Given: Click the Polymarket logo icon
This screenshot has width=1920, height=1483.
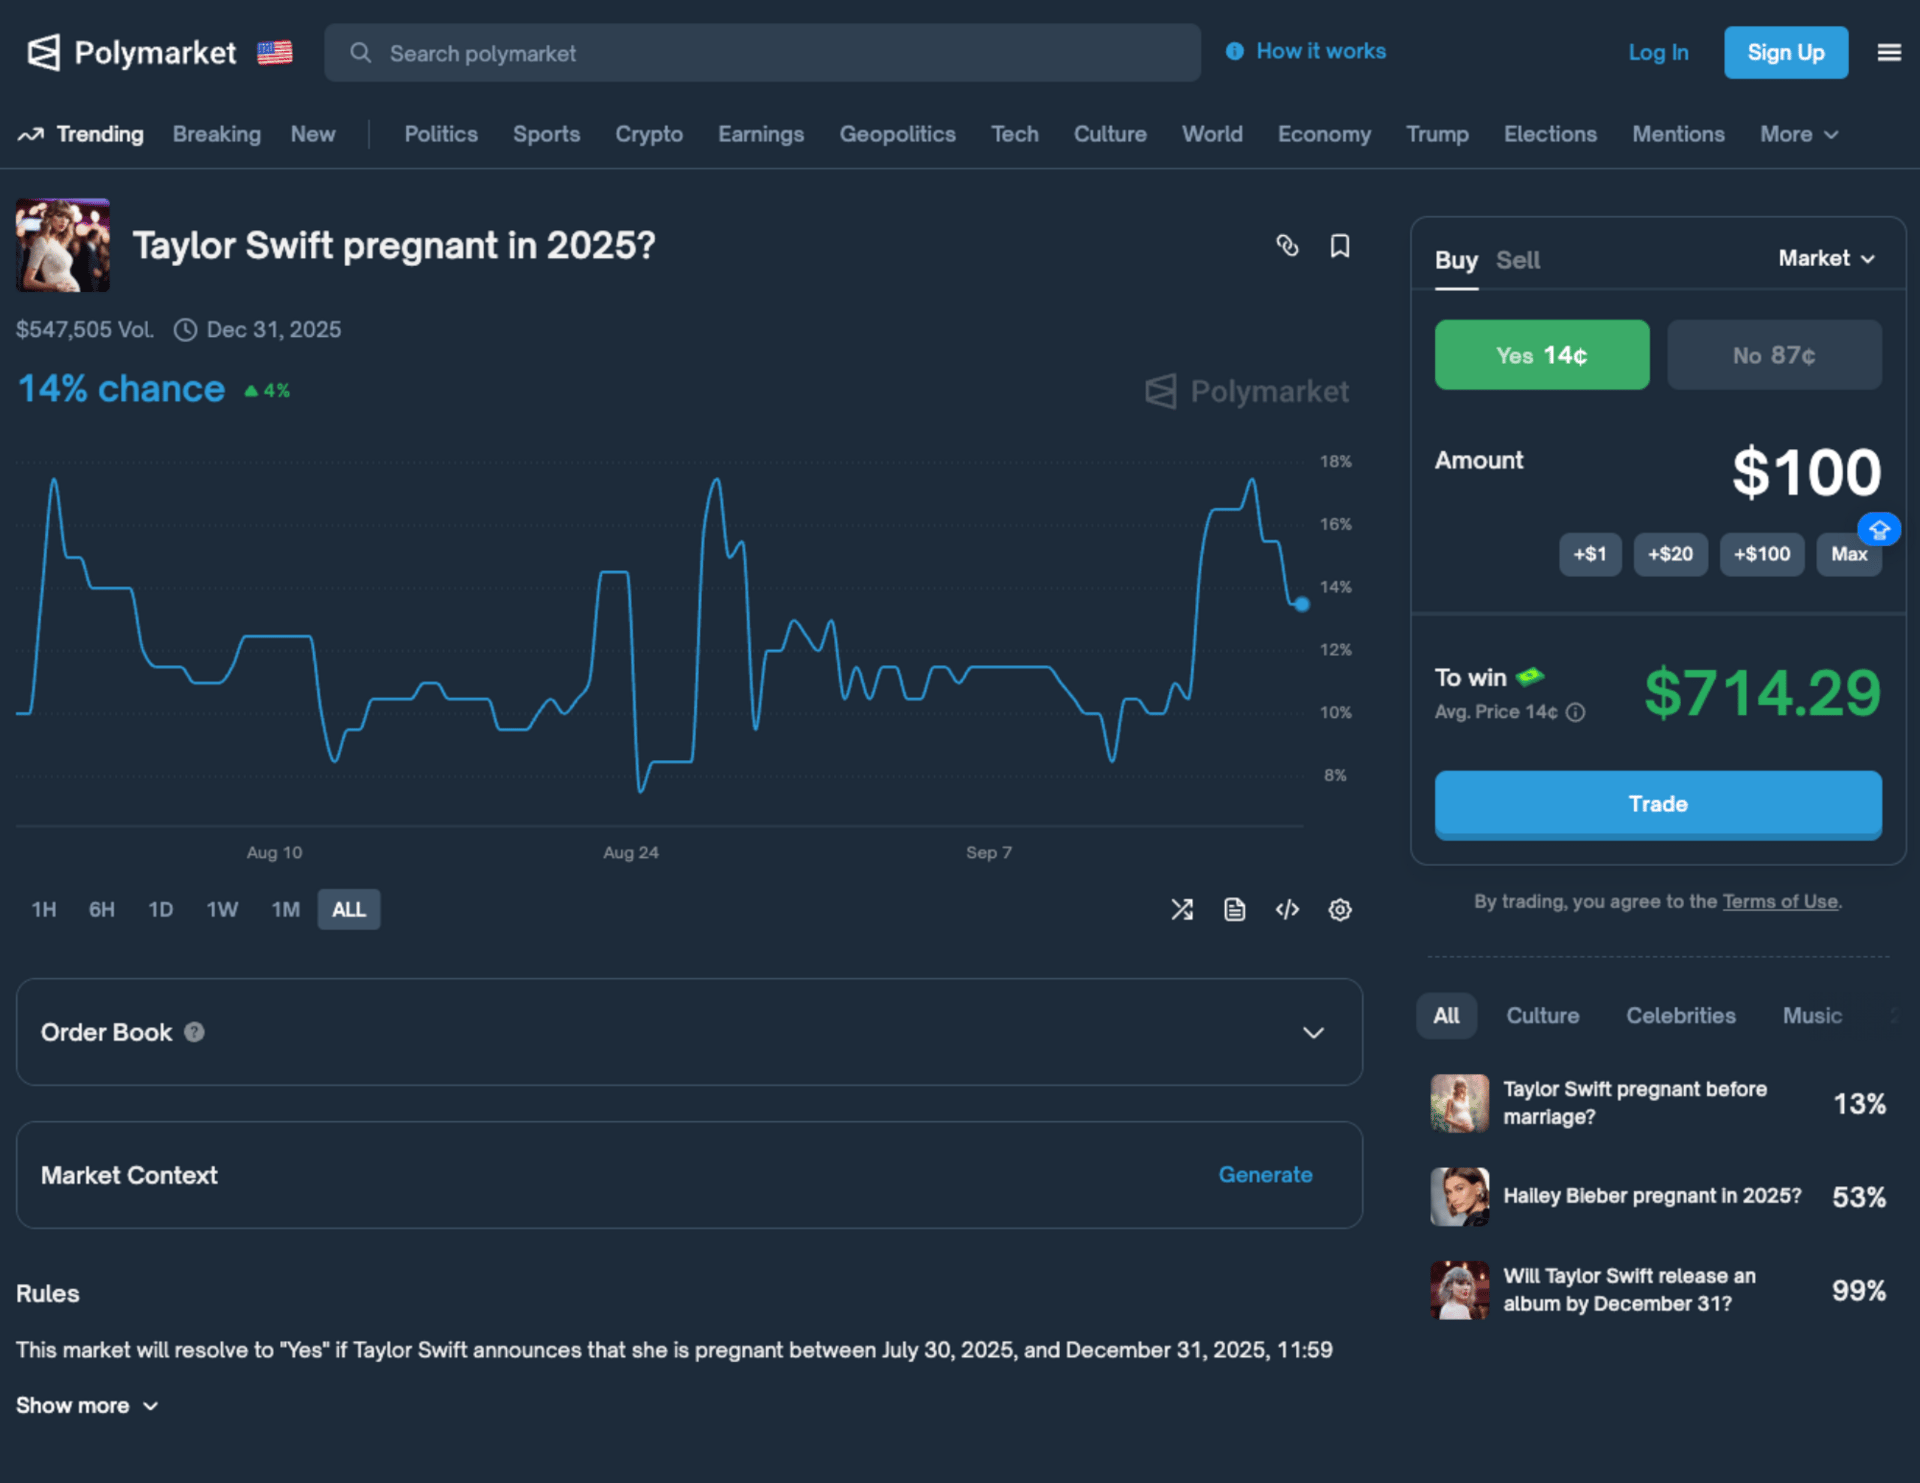Looking at the screenshot, I should point(43,53).
